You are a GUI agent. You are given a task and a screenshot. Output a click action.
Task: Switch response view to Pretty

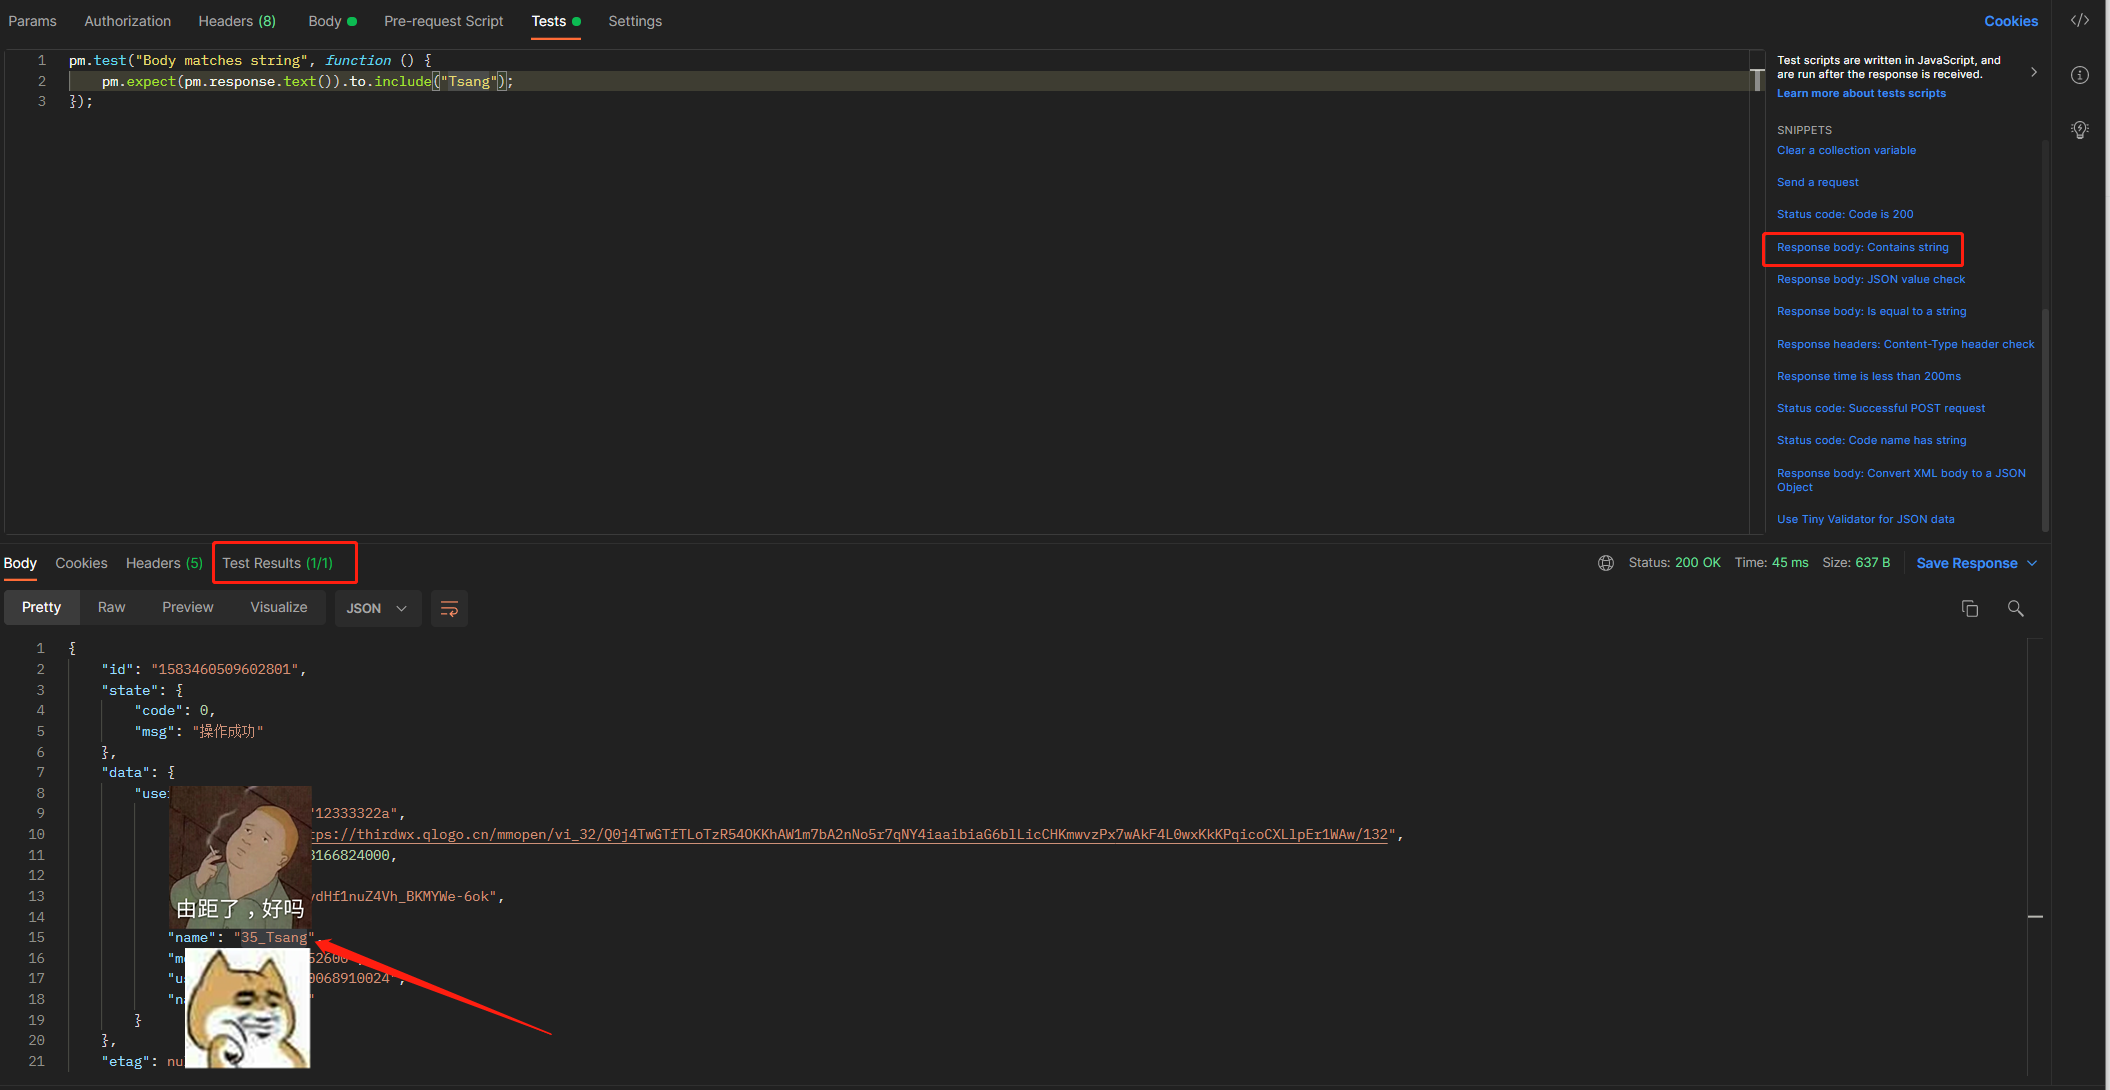pos(41,607)
